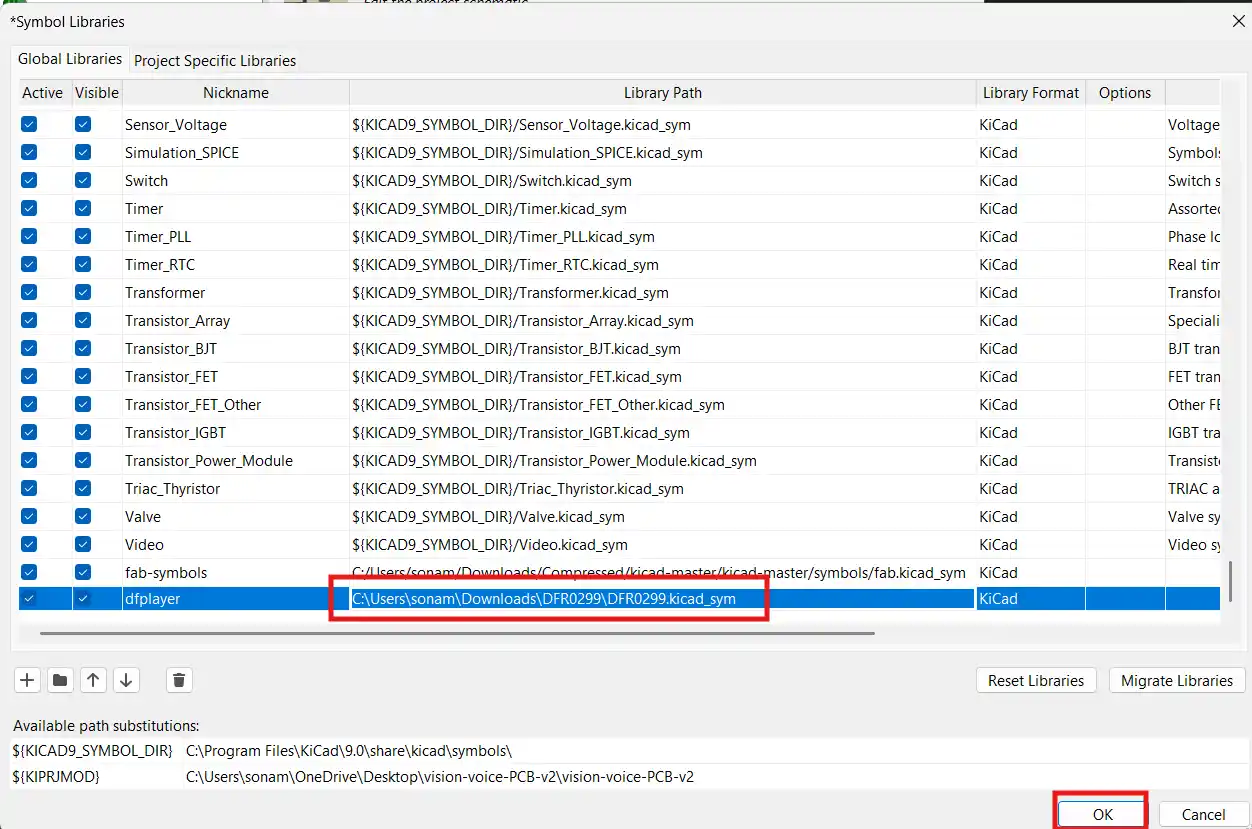Select the Timer_RTC library path cell
1252x829 pixels.
pyautogui.click(x=663, y=265)
